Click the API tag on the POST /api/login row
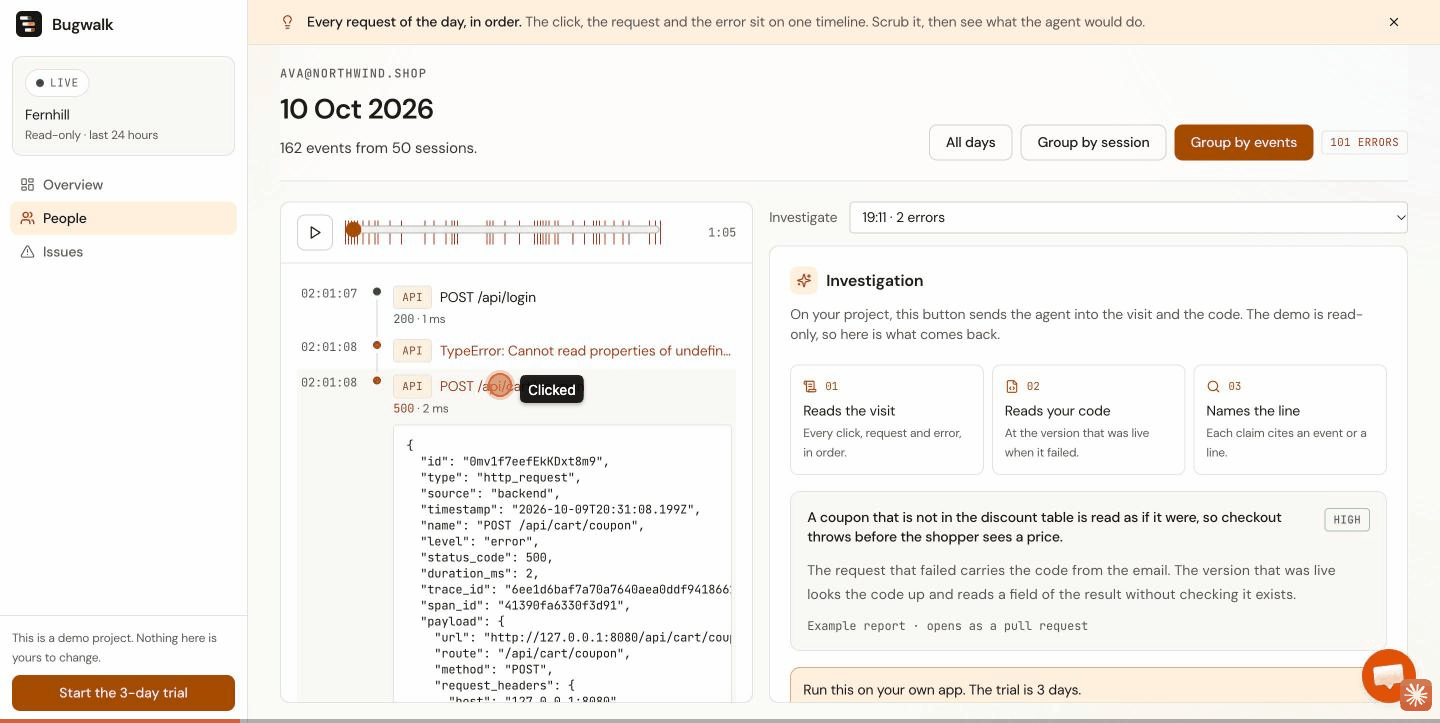The width and height of the screenshot is (1440, 723). pos(412,297)
